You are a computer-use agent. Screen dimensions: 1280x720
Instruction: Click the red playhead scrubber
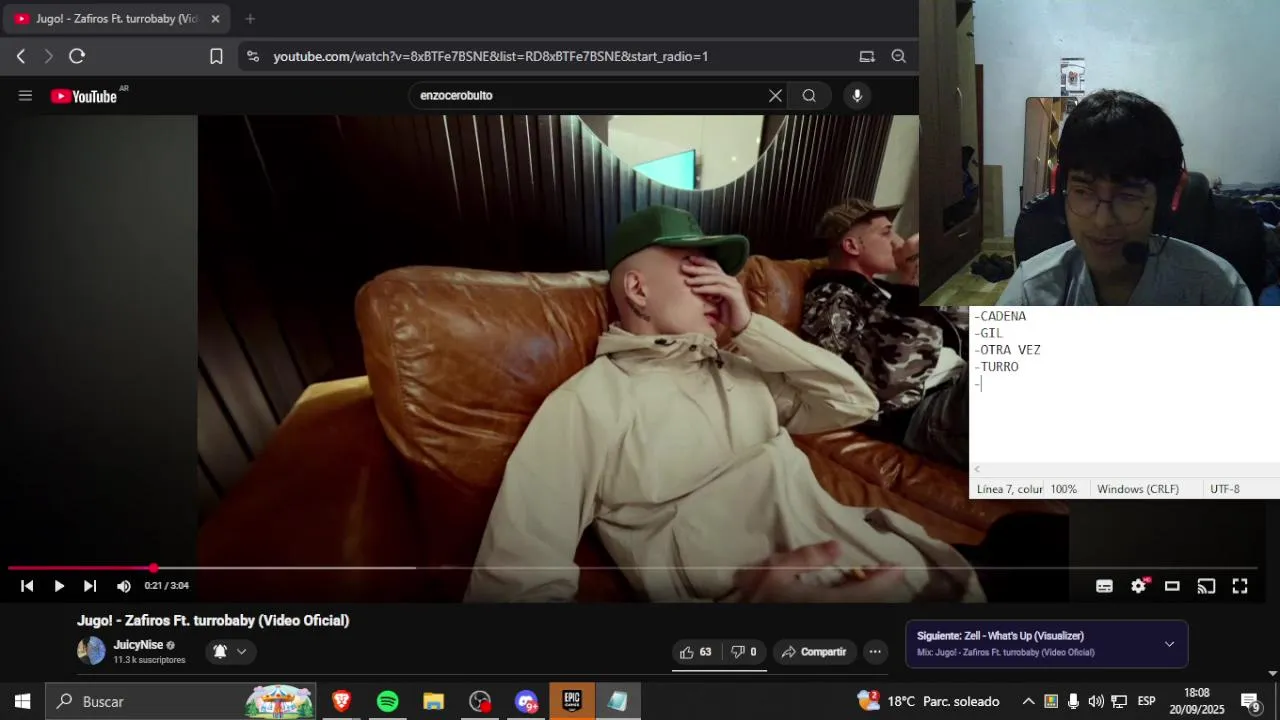pyautogui.click(x=154, y=568)
